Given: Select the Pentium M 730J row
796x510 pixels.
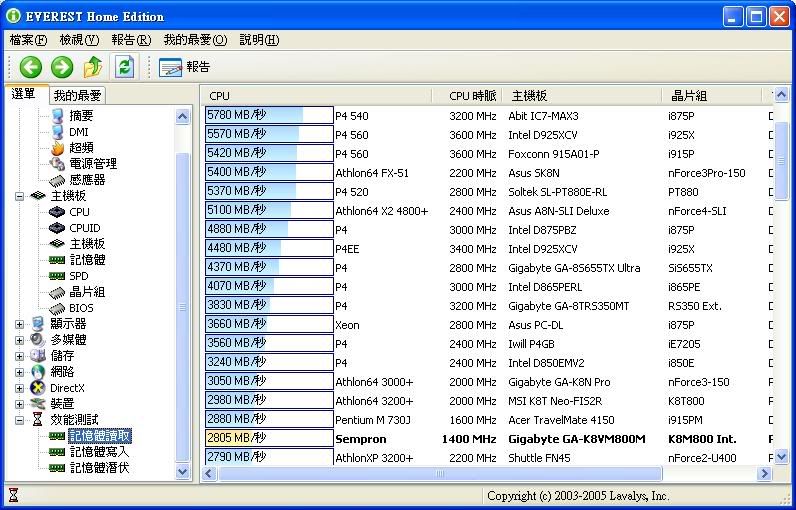Looking at the screenshot, I should click(373, 420).
